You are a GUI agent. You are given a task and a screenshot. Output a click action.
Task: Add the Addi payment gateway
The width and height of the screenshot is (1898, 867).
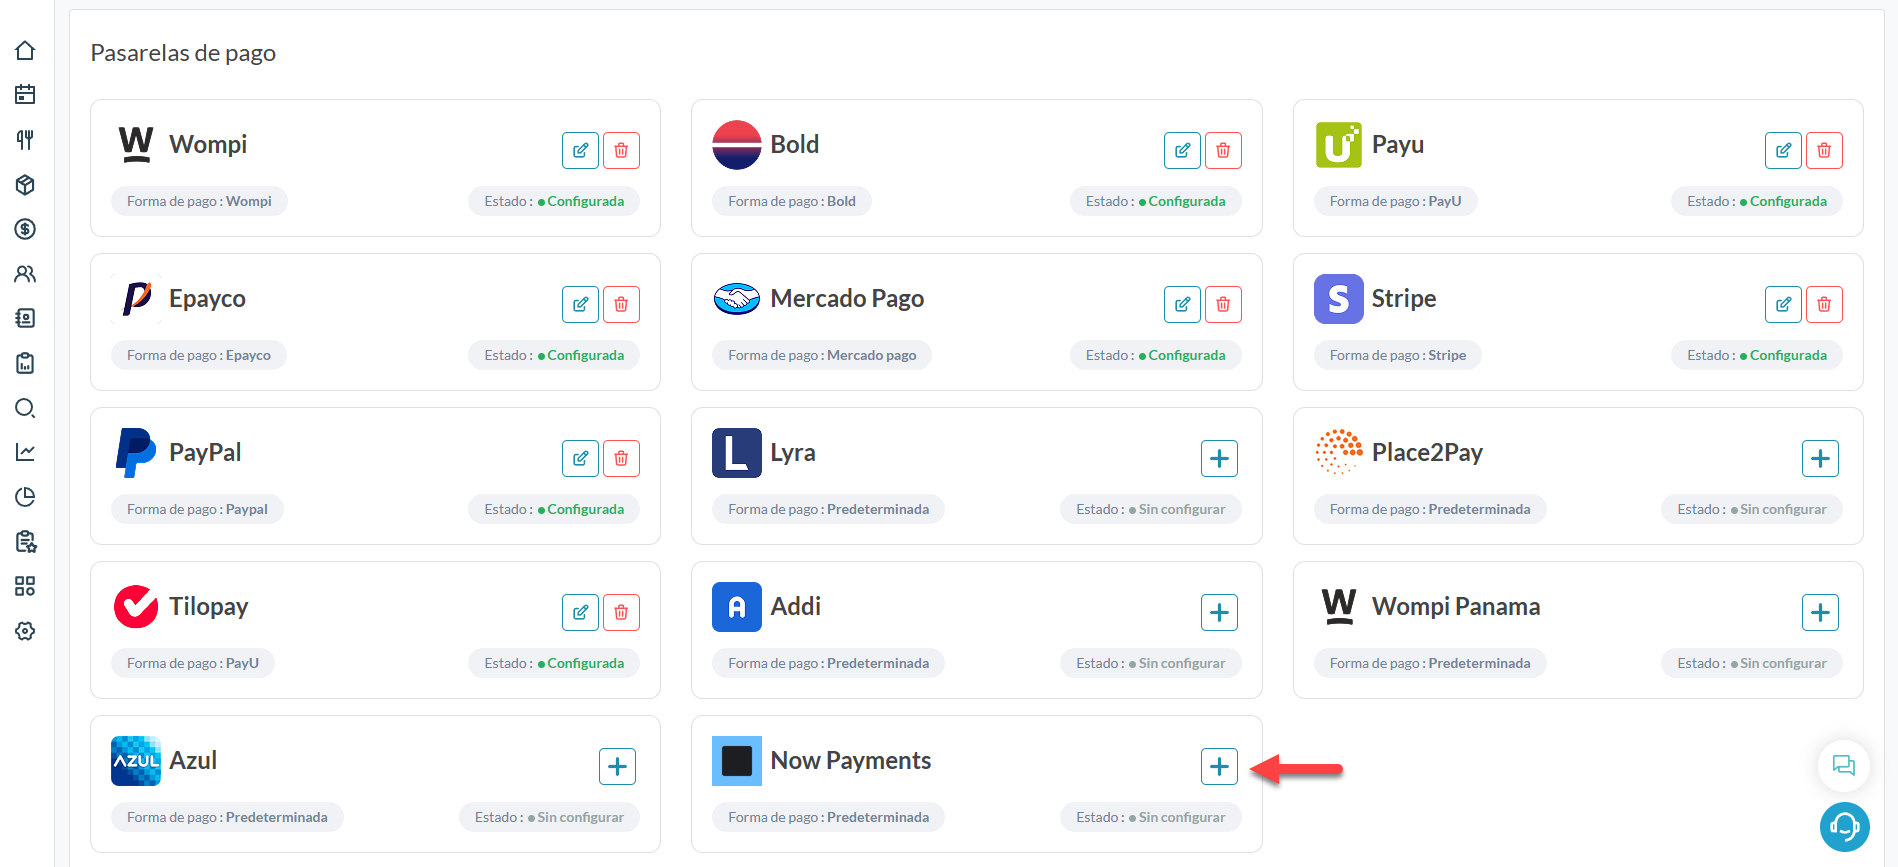[x=1219, y=612]
